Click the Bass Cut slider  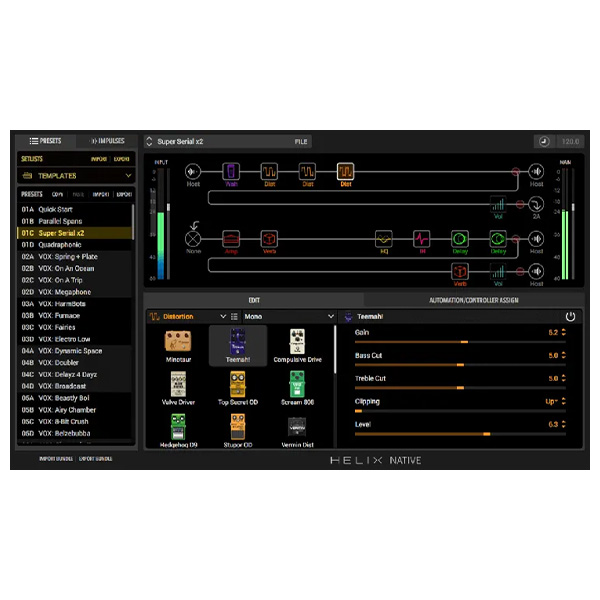tap(460, 365)
